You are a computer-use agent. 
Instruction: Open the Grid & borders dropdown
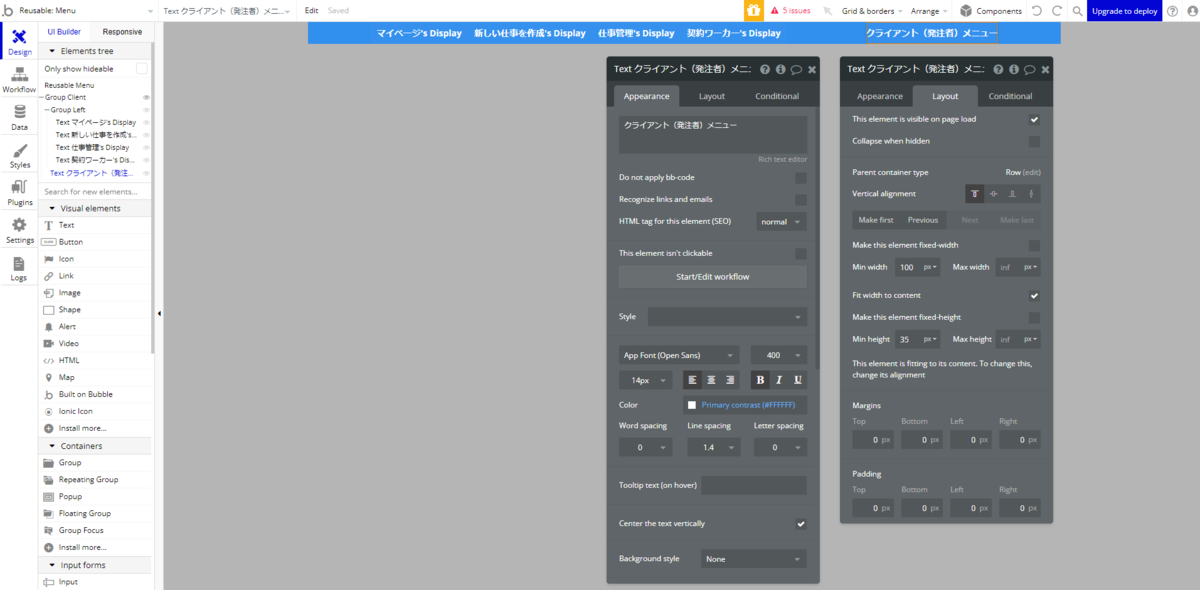tap(872, 11)
